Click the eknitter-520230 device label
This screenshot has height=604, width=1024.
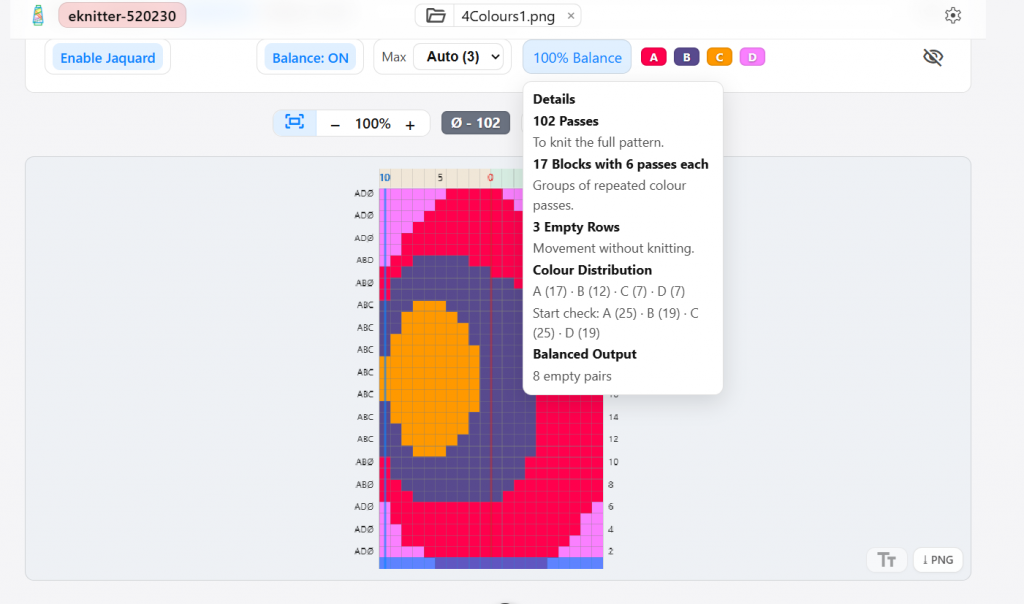click(122, 16)
